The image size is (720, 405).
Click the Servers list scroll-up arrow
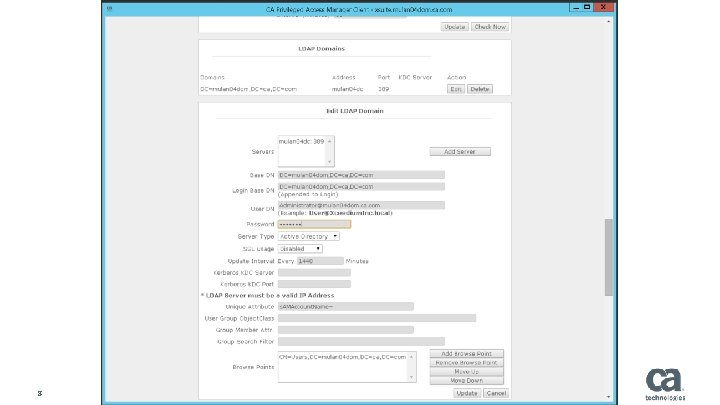(x=329, y=141)
